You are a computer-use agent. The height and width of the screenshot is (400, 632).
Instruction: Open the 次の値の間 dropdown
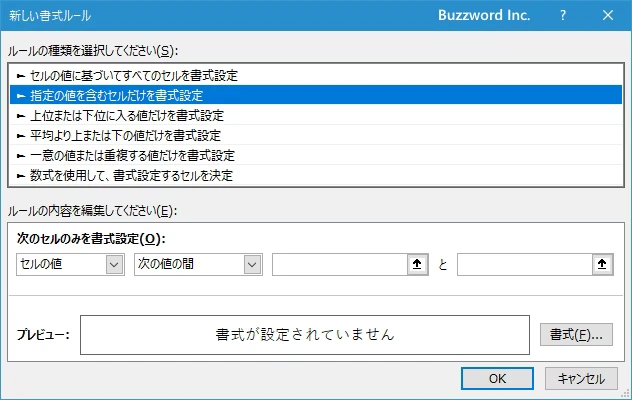pos(198,265)
